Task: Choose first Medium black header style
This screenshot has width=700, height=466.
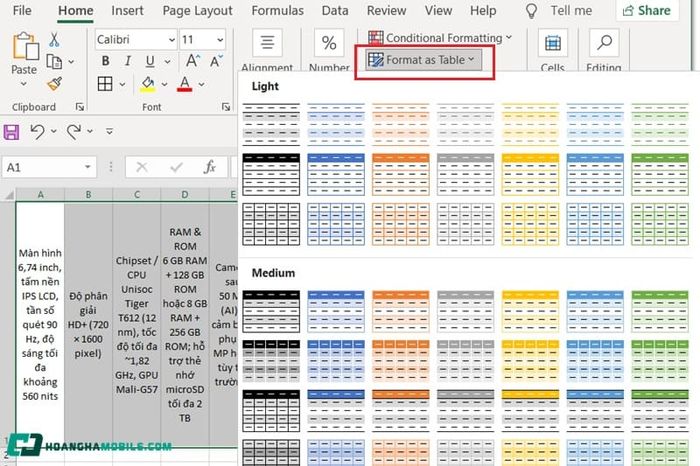Action: pyautogui.click(x=271, y=312)
